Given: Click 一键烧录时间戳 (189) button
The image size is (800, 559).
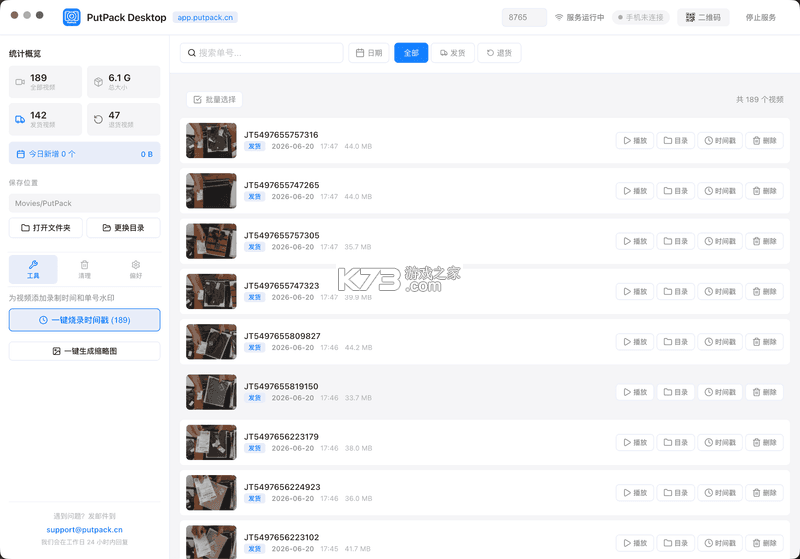Looking at the screenshot, I should click(85, 320).
